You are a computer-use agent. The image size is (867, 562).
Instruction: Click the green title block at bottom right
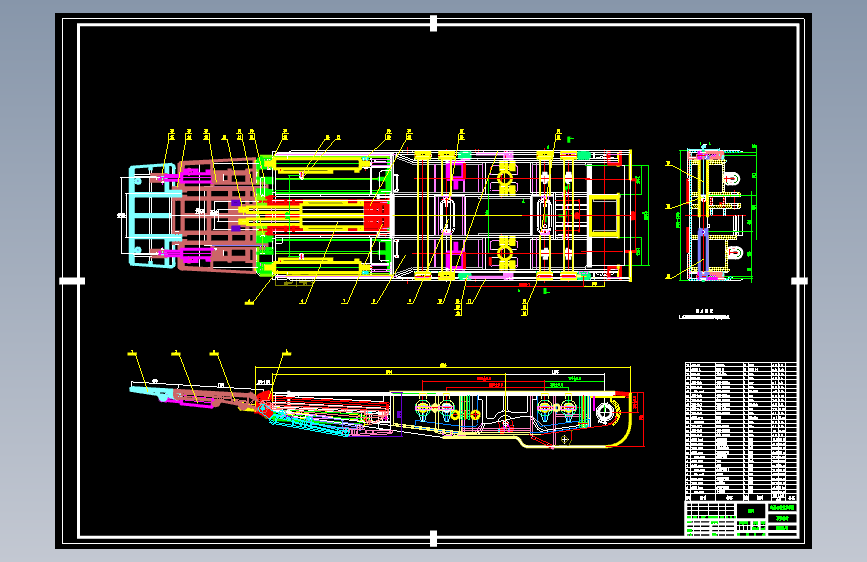pos(741,519)
